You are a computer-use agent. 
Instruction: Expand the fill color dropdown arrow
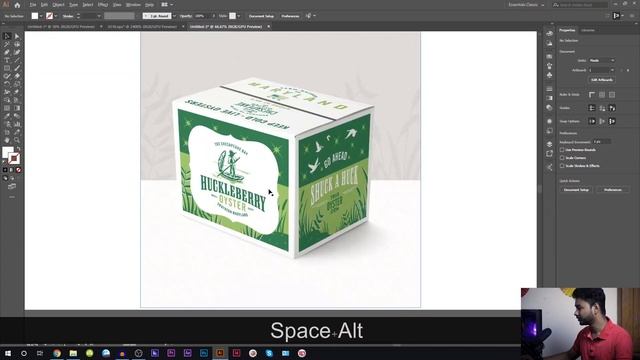(41, 16)
